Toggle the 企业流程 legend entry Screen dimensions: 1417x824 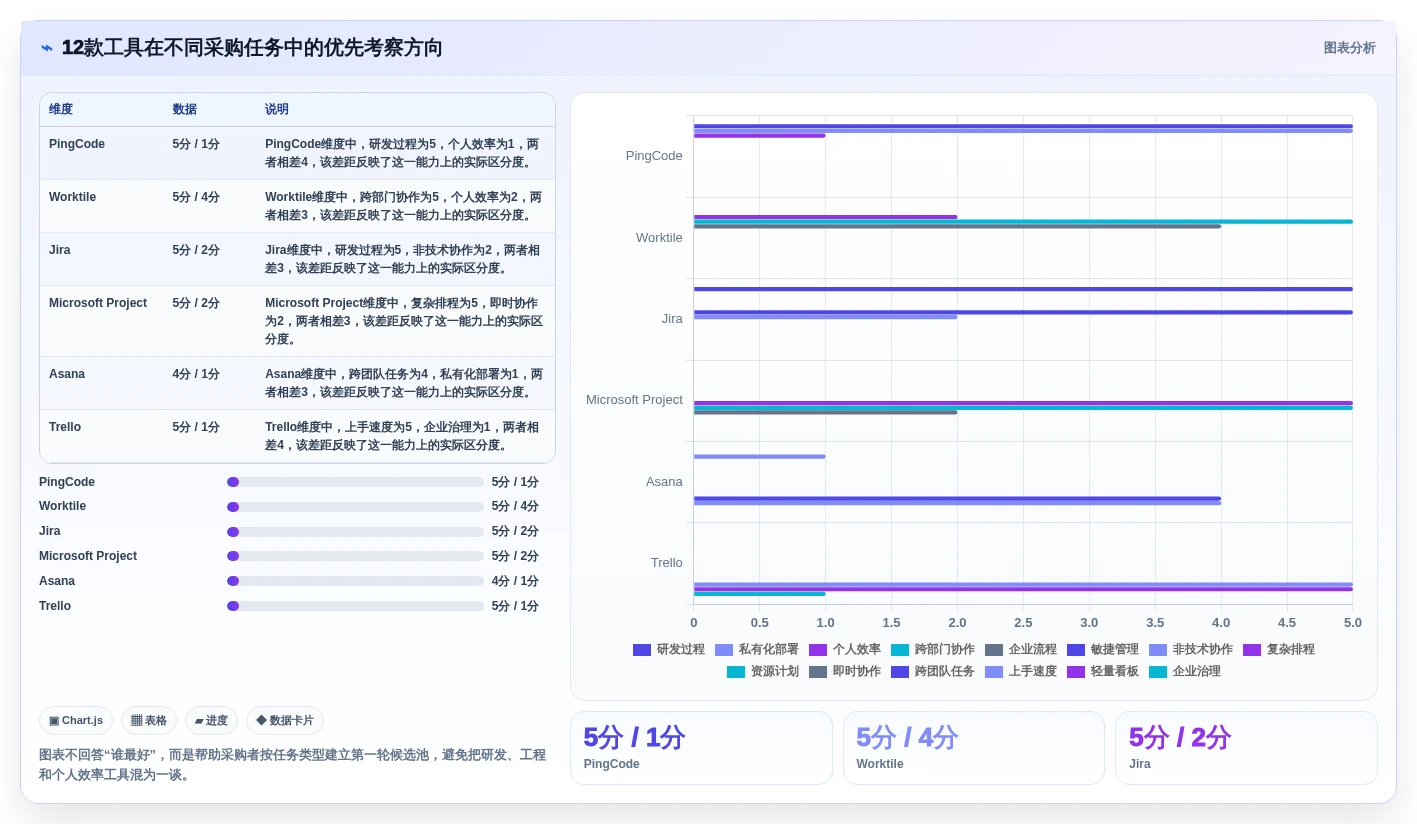click(x=1021, y=649)
